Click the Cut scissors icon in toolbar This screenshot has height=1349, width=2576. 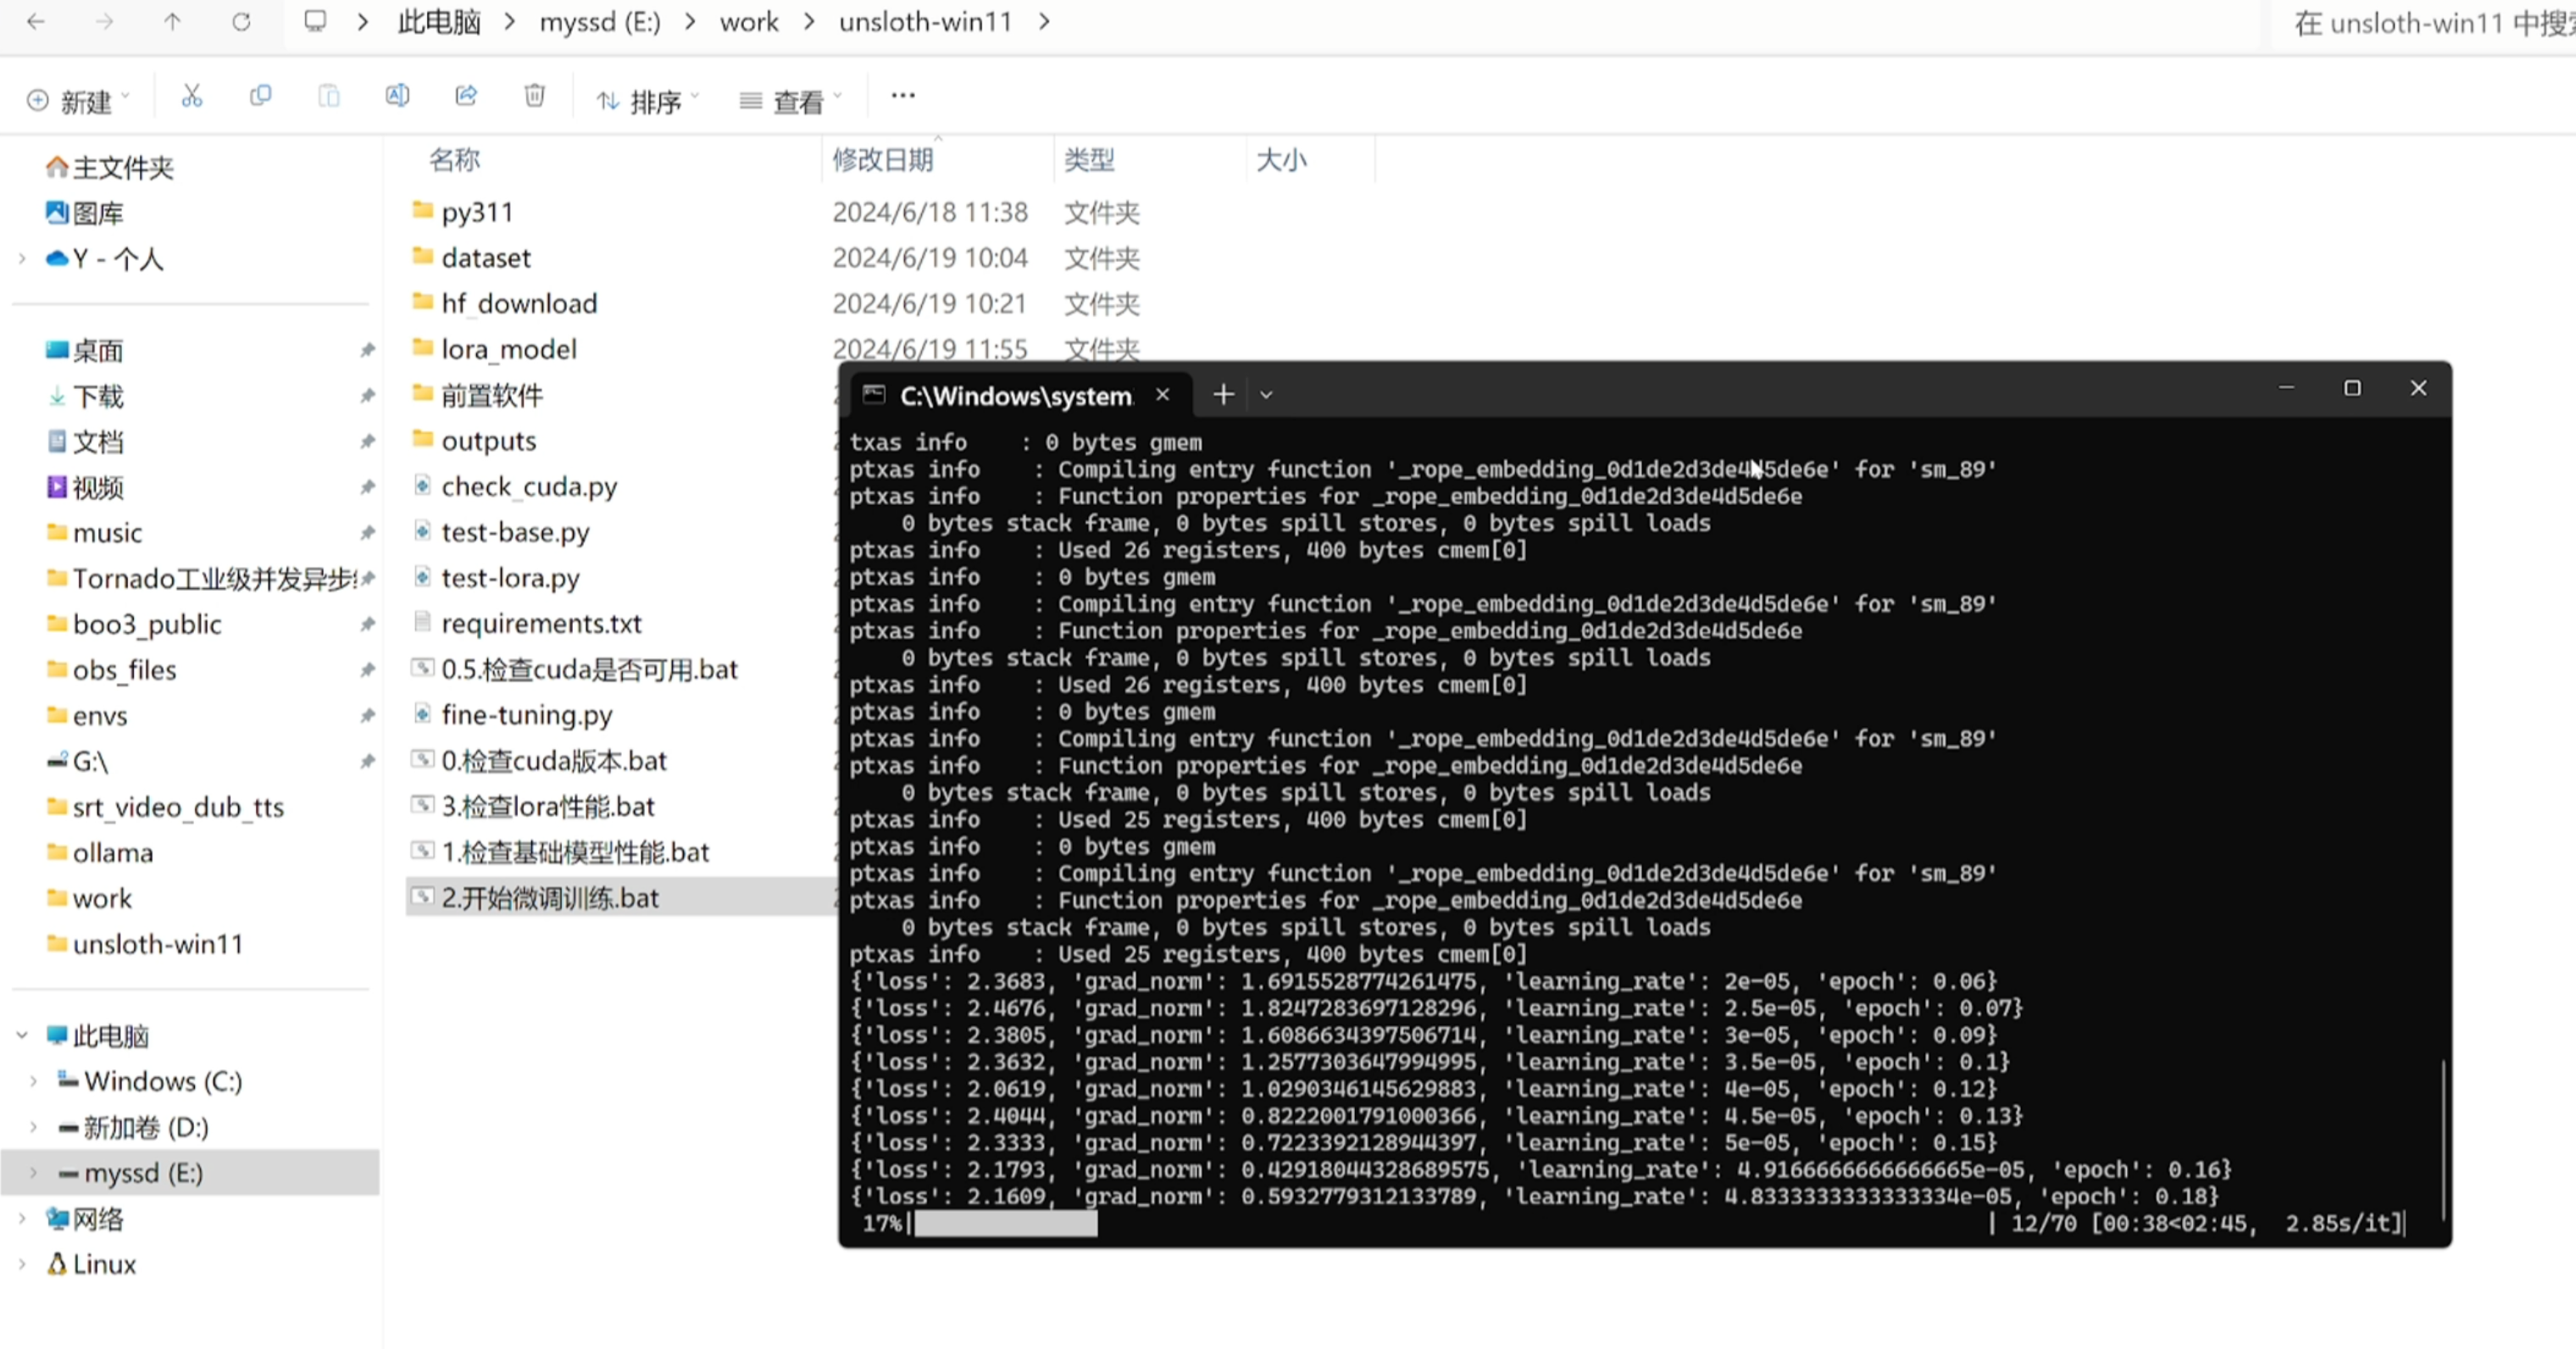pos(191,97)
